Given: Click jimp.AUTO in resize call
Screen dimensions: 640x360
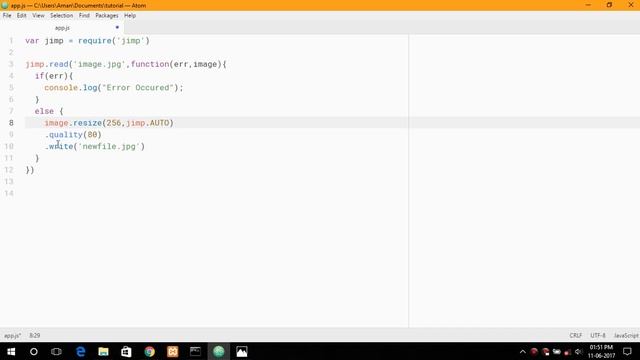Looking at the screenshot, I should (x=147, y=123).
